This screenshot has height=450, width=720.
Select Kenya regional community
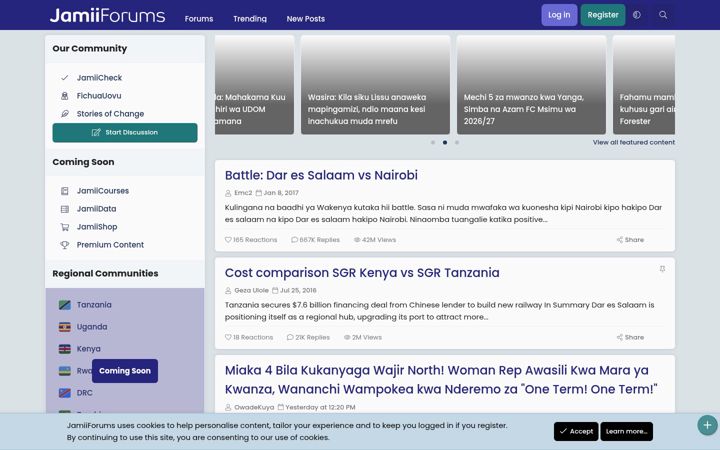(89, 349)
